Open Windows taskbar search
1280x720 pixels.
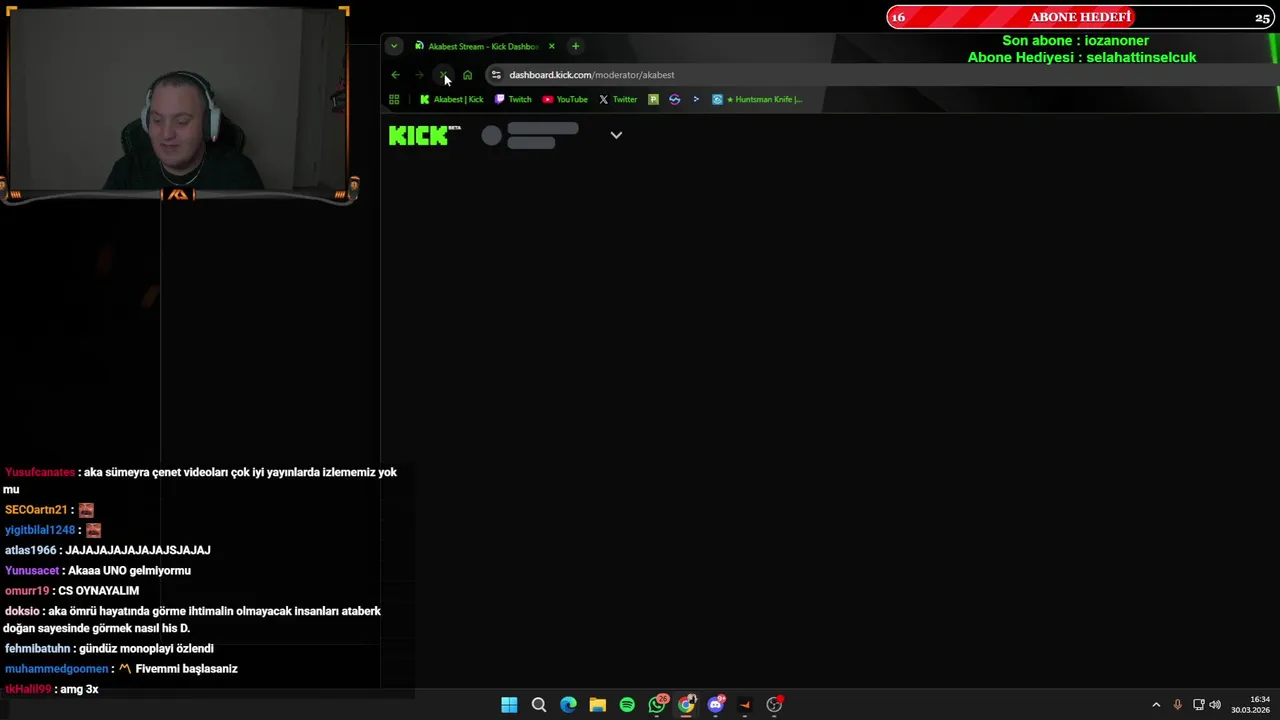539,705
